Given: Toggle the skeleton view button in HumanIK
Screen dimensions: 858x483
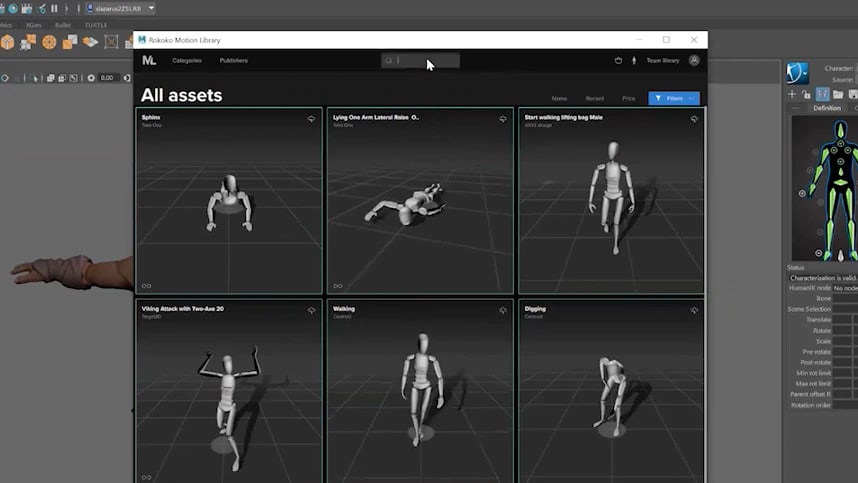Looking at the screenshot, I should [x=822, y=95].
